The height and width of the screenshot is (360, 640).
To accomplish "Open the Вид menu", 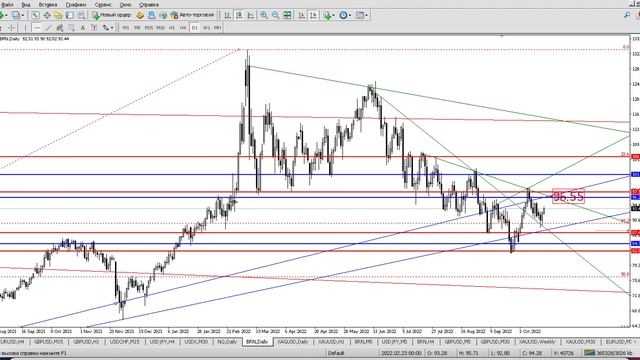I will [26, 4].
